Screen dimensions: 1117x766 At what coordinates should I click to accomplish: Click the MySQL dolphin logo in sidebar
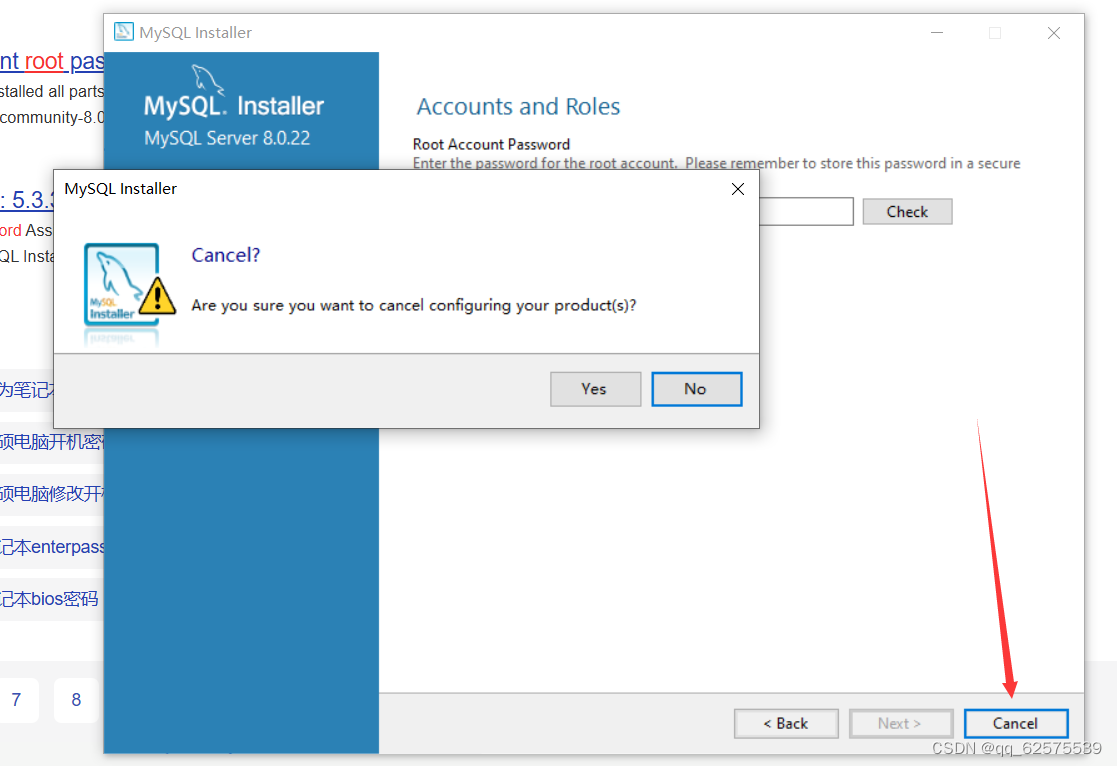click(207, 79)
